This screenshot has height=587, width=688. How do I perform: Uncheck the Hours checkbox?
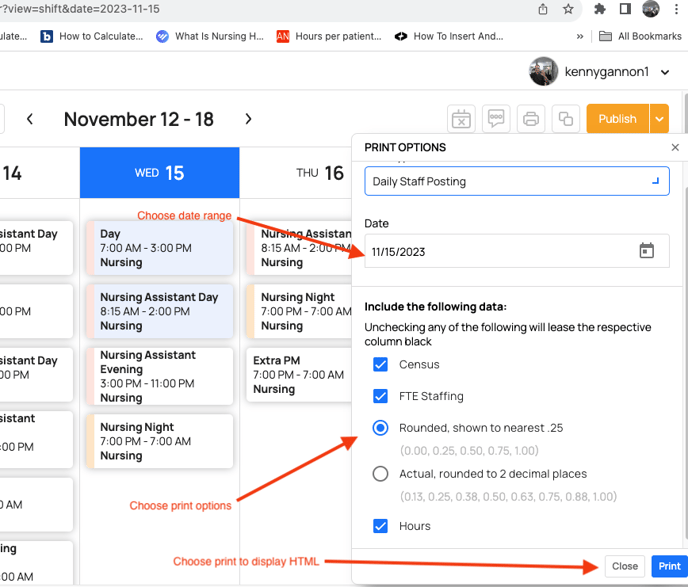click(x=380, y=526)
